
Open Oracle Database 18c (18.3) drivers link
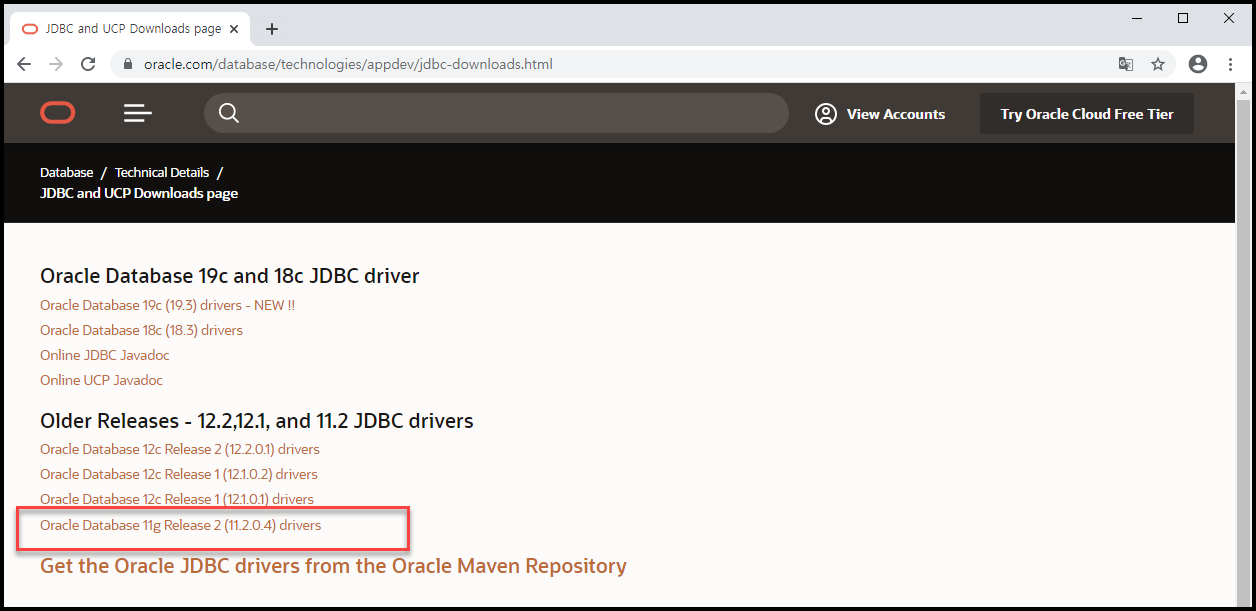click(x=141, y=330)
